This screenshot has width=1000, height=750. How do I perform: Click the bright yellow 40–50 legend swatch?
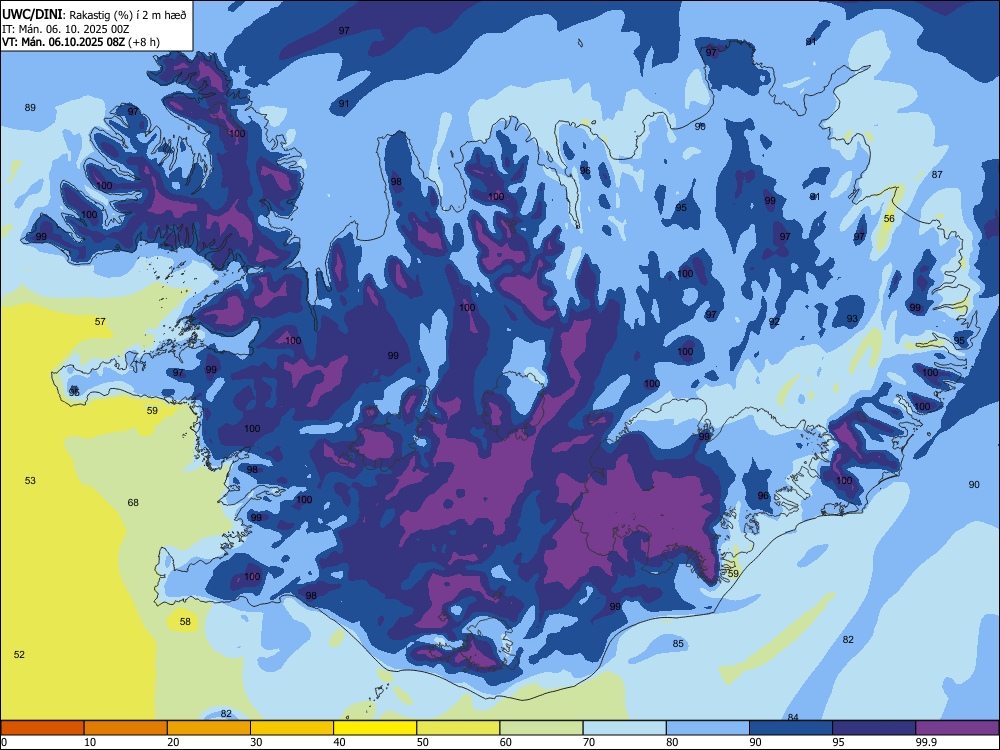375,728
